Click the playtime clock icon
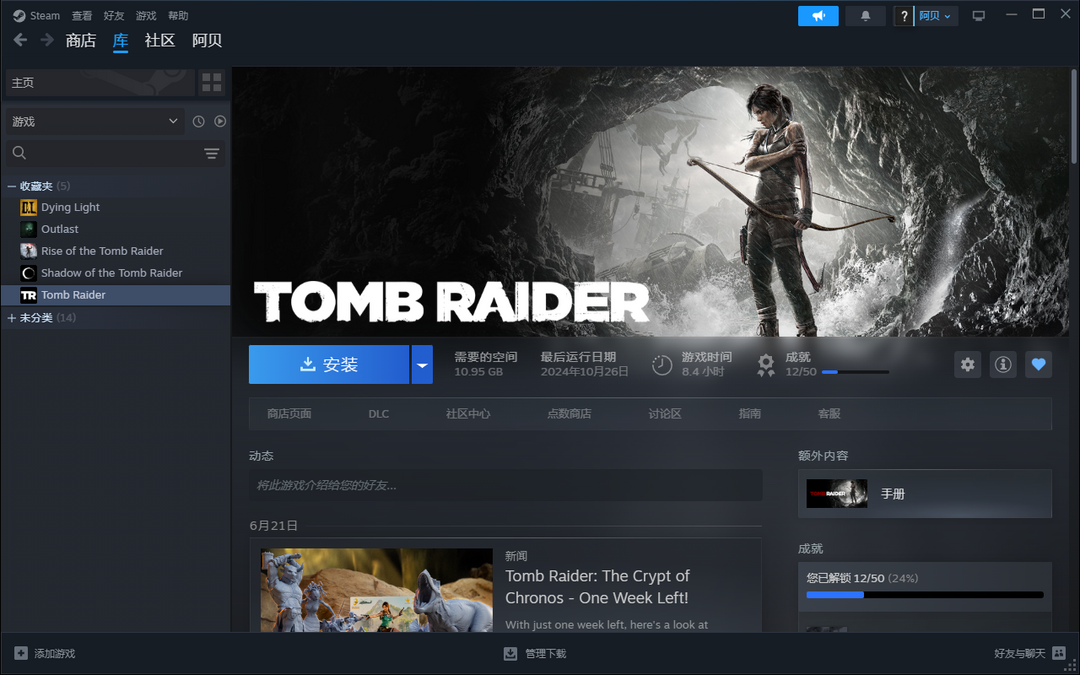The image size is (1080, 675). (x=662, y=364)
